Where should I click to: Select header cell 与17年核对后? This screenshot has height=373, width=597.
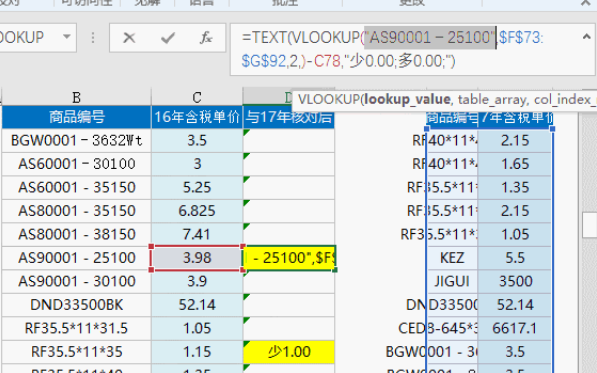[289, 117]
